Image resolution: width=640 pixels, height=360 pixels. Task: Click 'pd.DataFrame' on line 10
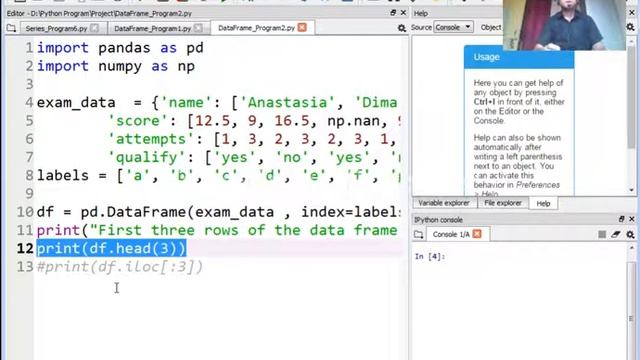point(133,212)
